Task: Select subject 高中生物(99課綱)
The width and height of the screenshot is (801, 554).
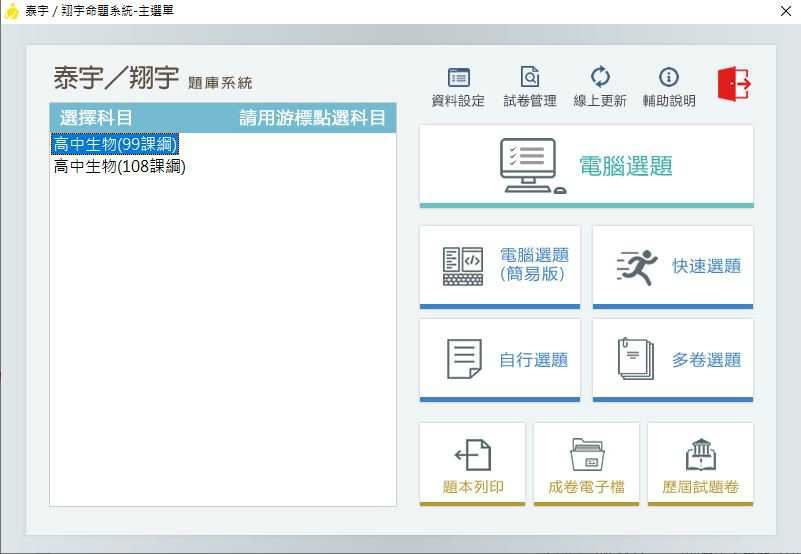Action: pyautogui.click(x=115, y=144)
